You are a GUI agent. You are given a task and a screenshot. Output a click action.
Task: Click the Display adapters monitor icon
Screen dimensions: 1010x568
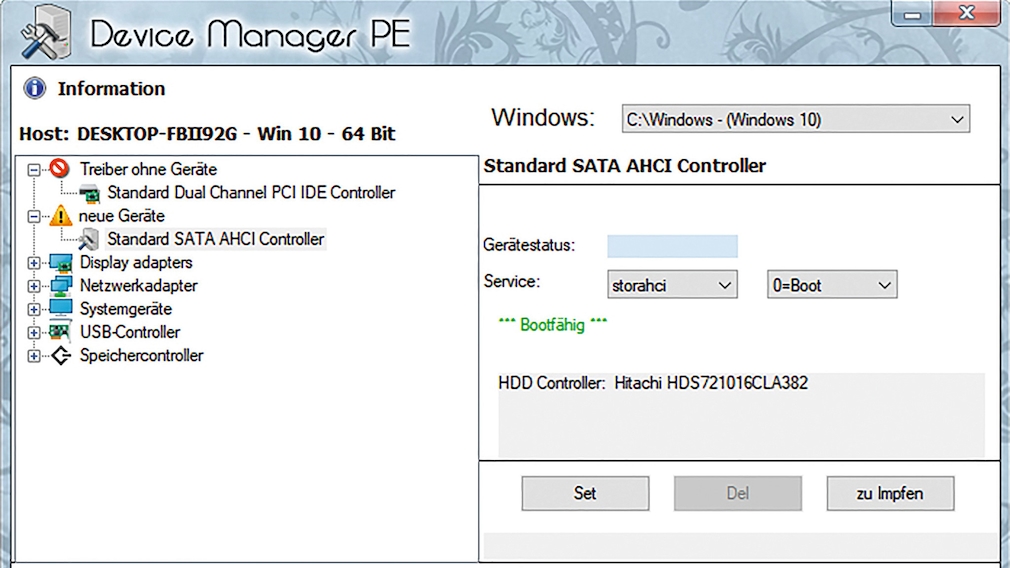coord(60,263)
